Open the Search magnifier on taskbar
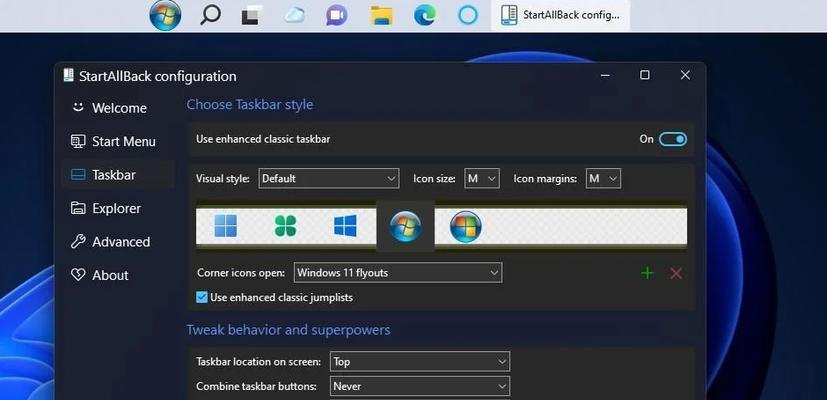The height and width of the screenshot is (400, 827). [x=210, y=15]
